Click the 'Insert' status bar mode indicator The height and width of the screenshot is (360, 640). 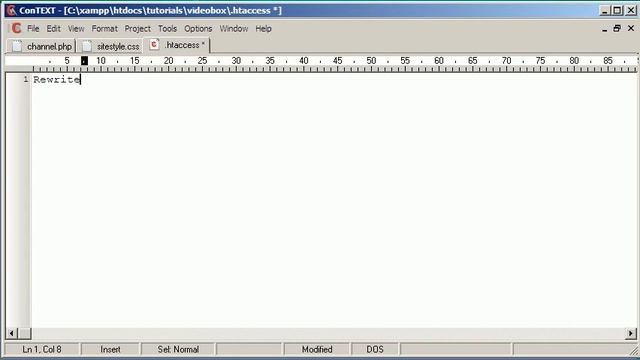(110, 349)
